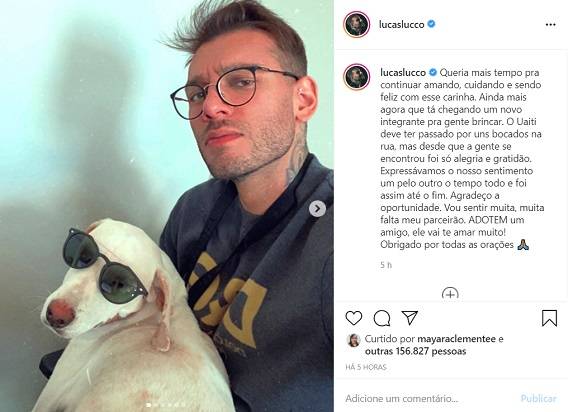Screen dimensions: 568x412
Task: Save the post with the bookmark icon
Action: coord(549,318)
